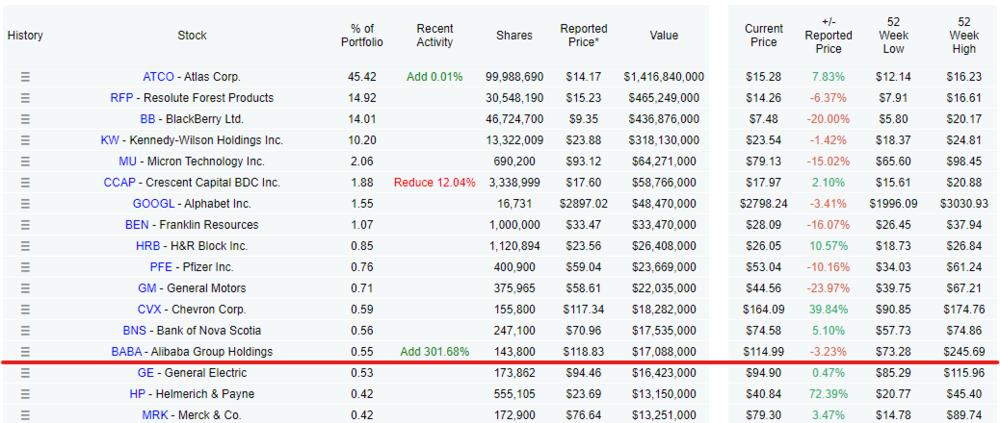Open history icon for Alphabet row
Viewport: 1000px width, 423px height.
pyautogui.click(x=25, y=204)
